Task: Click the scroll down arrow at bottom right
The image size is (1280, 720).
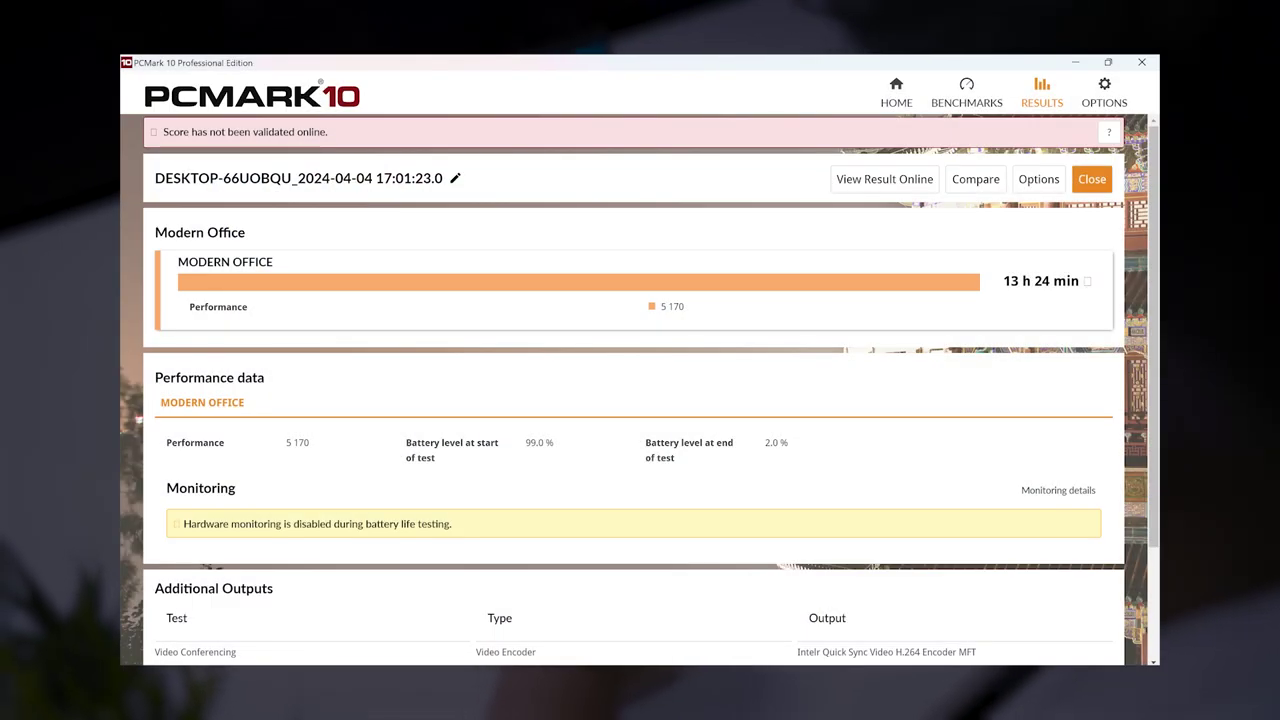Action: click(x=1154, y=661)
